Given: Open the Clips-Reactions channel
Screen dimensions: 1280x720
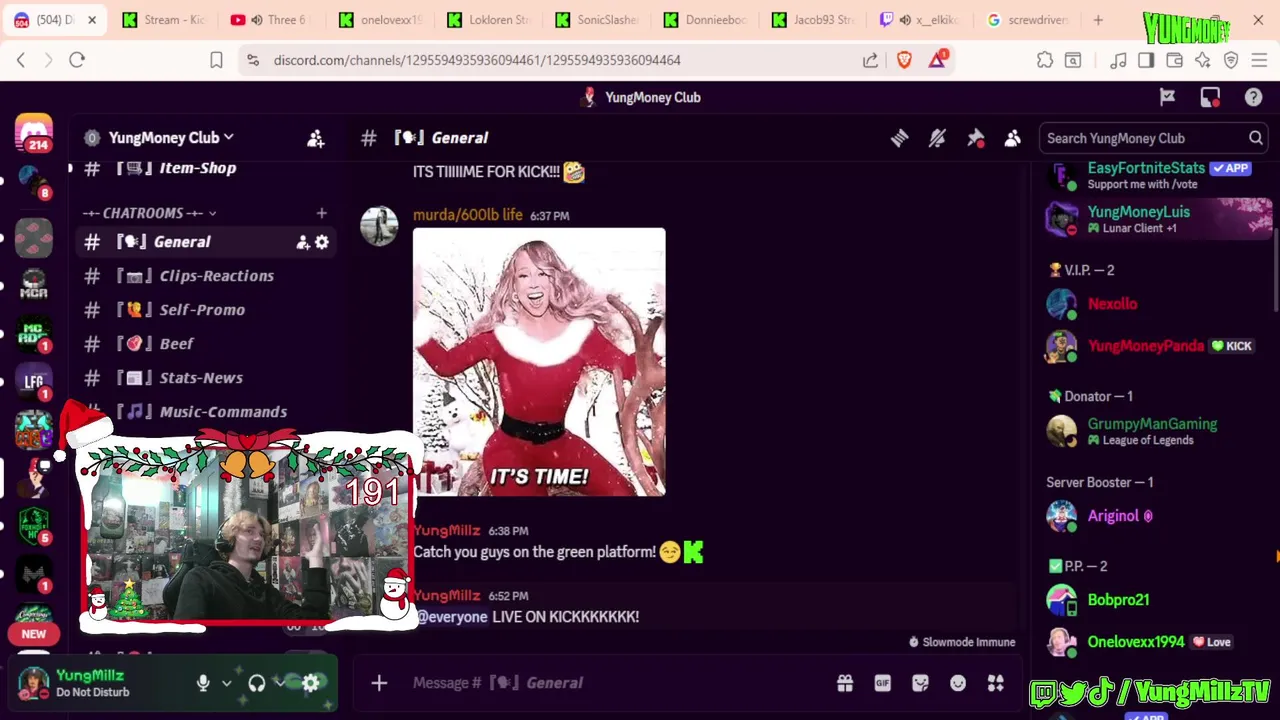Looking at the screenshot, I should 204,276.
